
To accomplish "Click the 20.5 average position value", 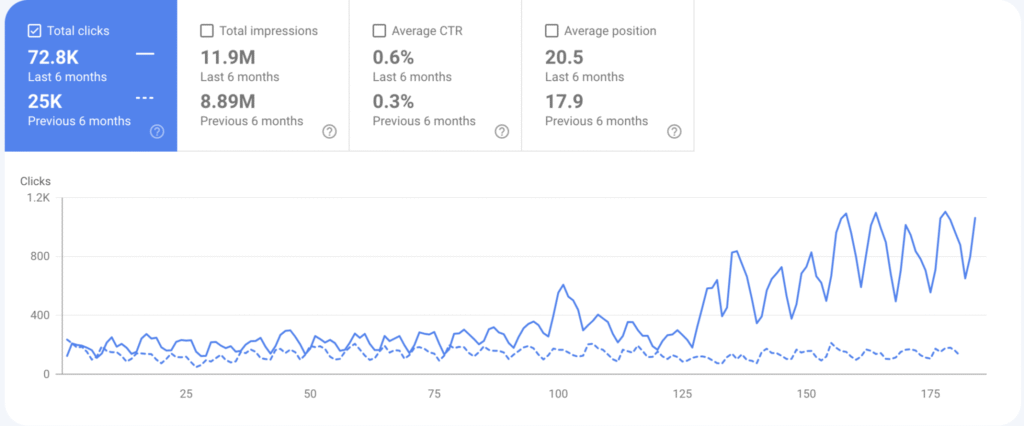I will pos(564,57).
